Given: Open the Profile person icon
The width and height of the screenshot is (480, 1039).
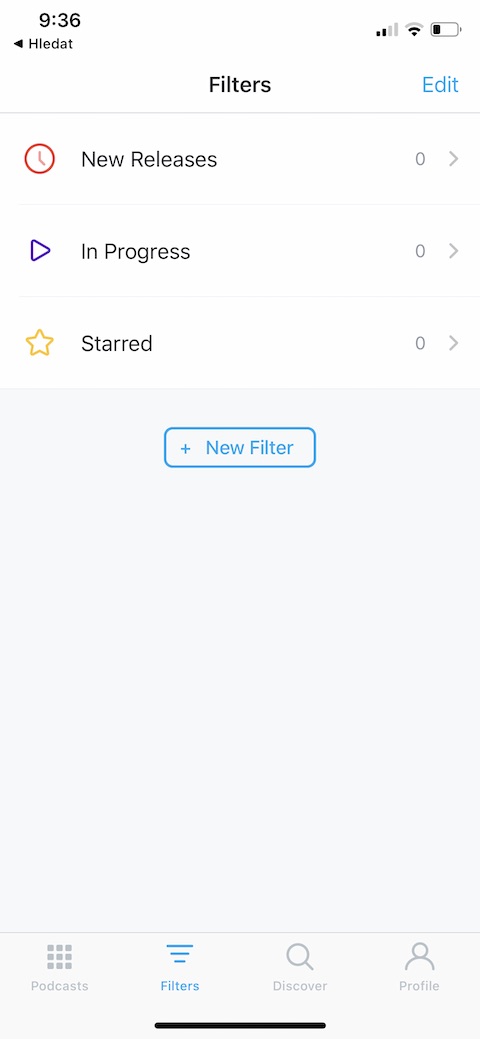Looking at the screenshot, I should pos(419,957).
